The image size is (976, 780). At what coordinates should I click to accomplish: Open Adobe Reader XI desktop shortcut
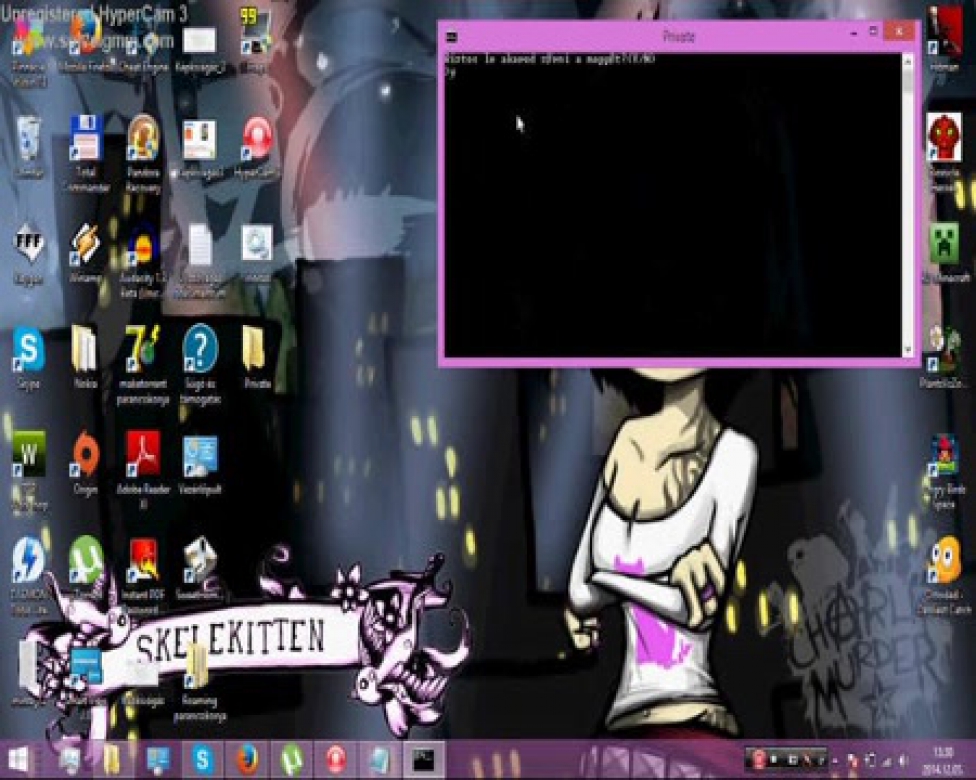pyautogui.click(x=143, y=470)
